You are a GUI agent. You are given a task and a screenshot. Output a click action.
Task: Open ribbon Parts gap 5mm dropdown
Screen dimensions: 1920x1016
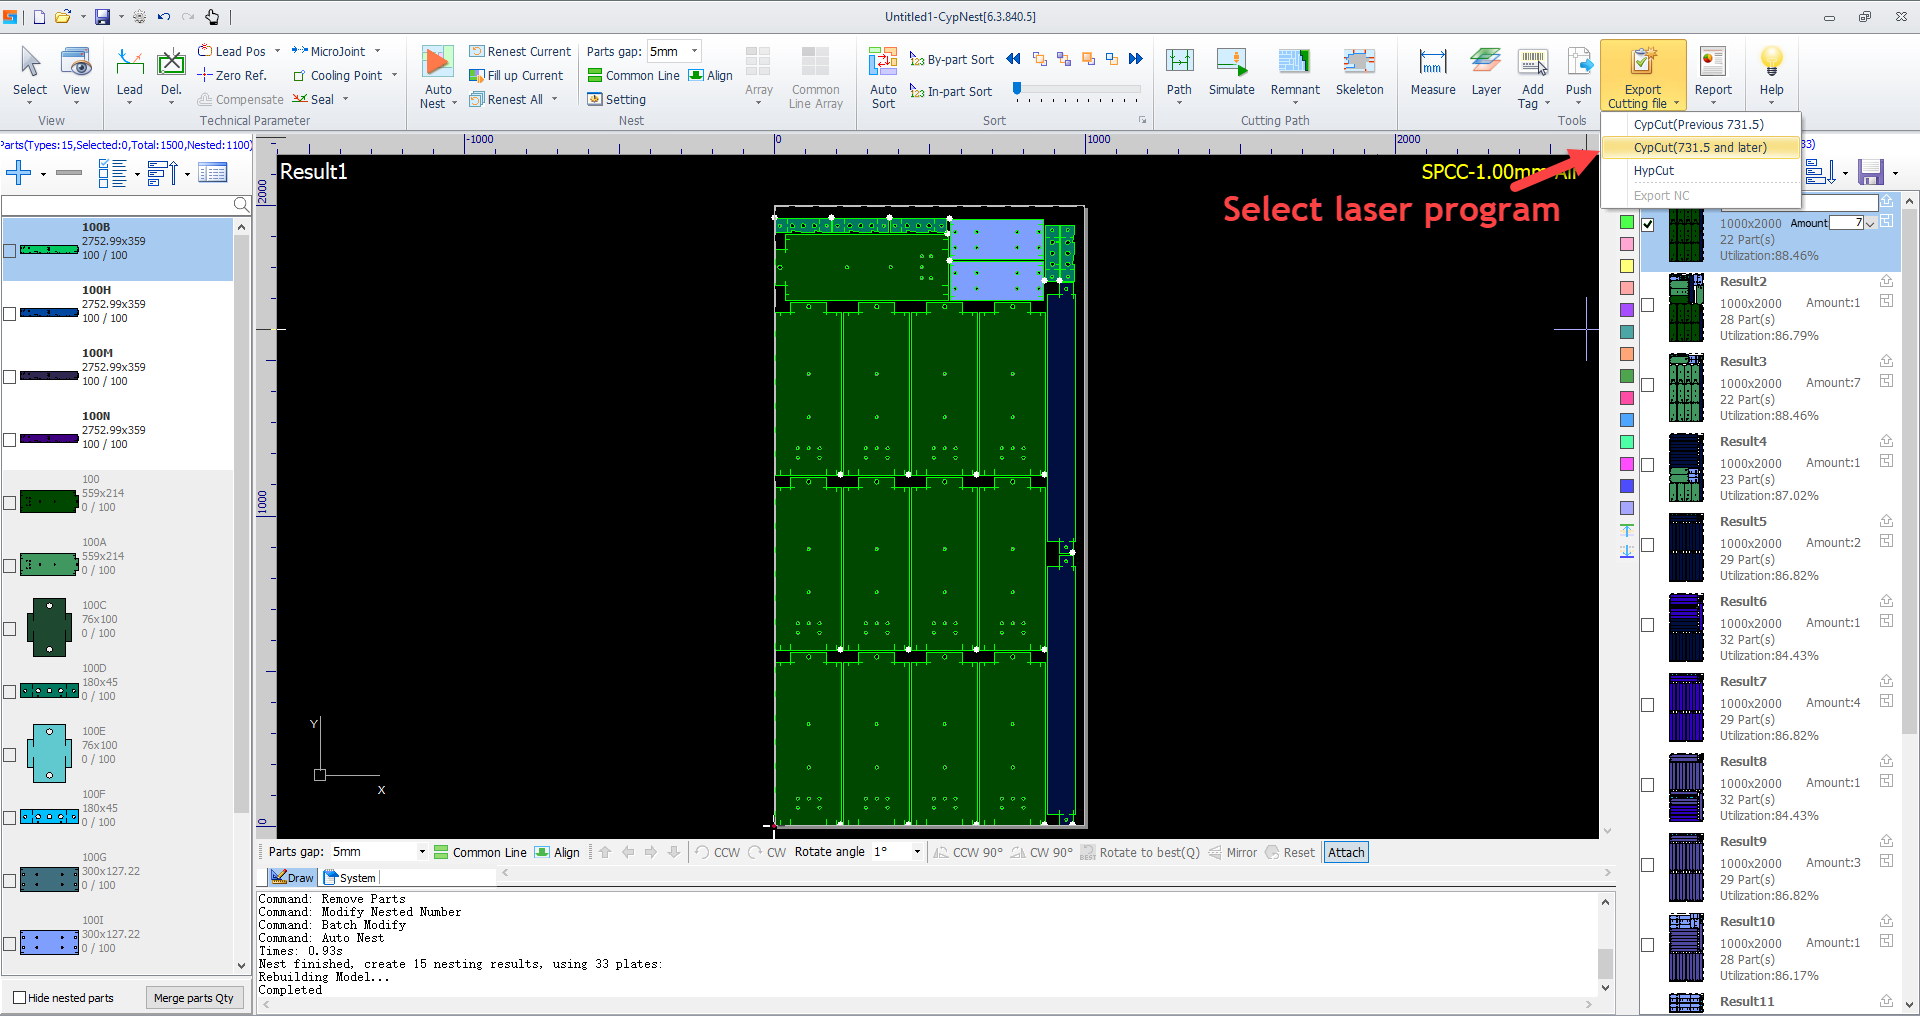click(694, 51)
